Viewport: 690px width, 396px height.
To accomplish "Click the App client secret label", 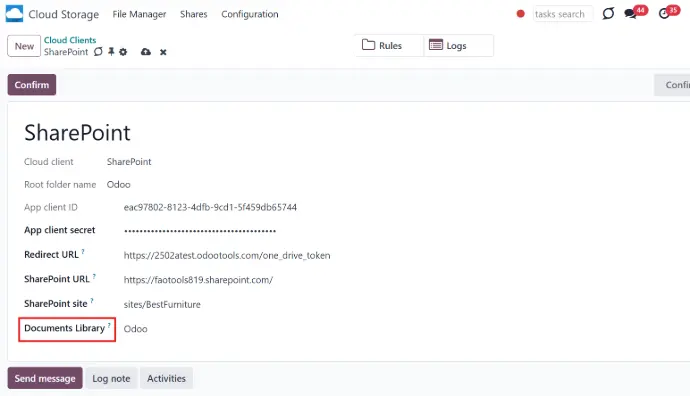I will point(60,230).
